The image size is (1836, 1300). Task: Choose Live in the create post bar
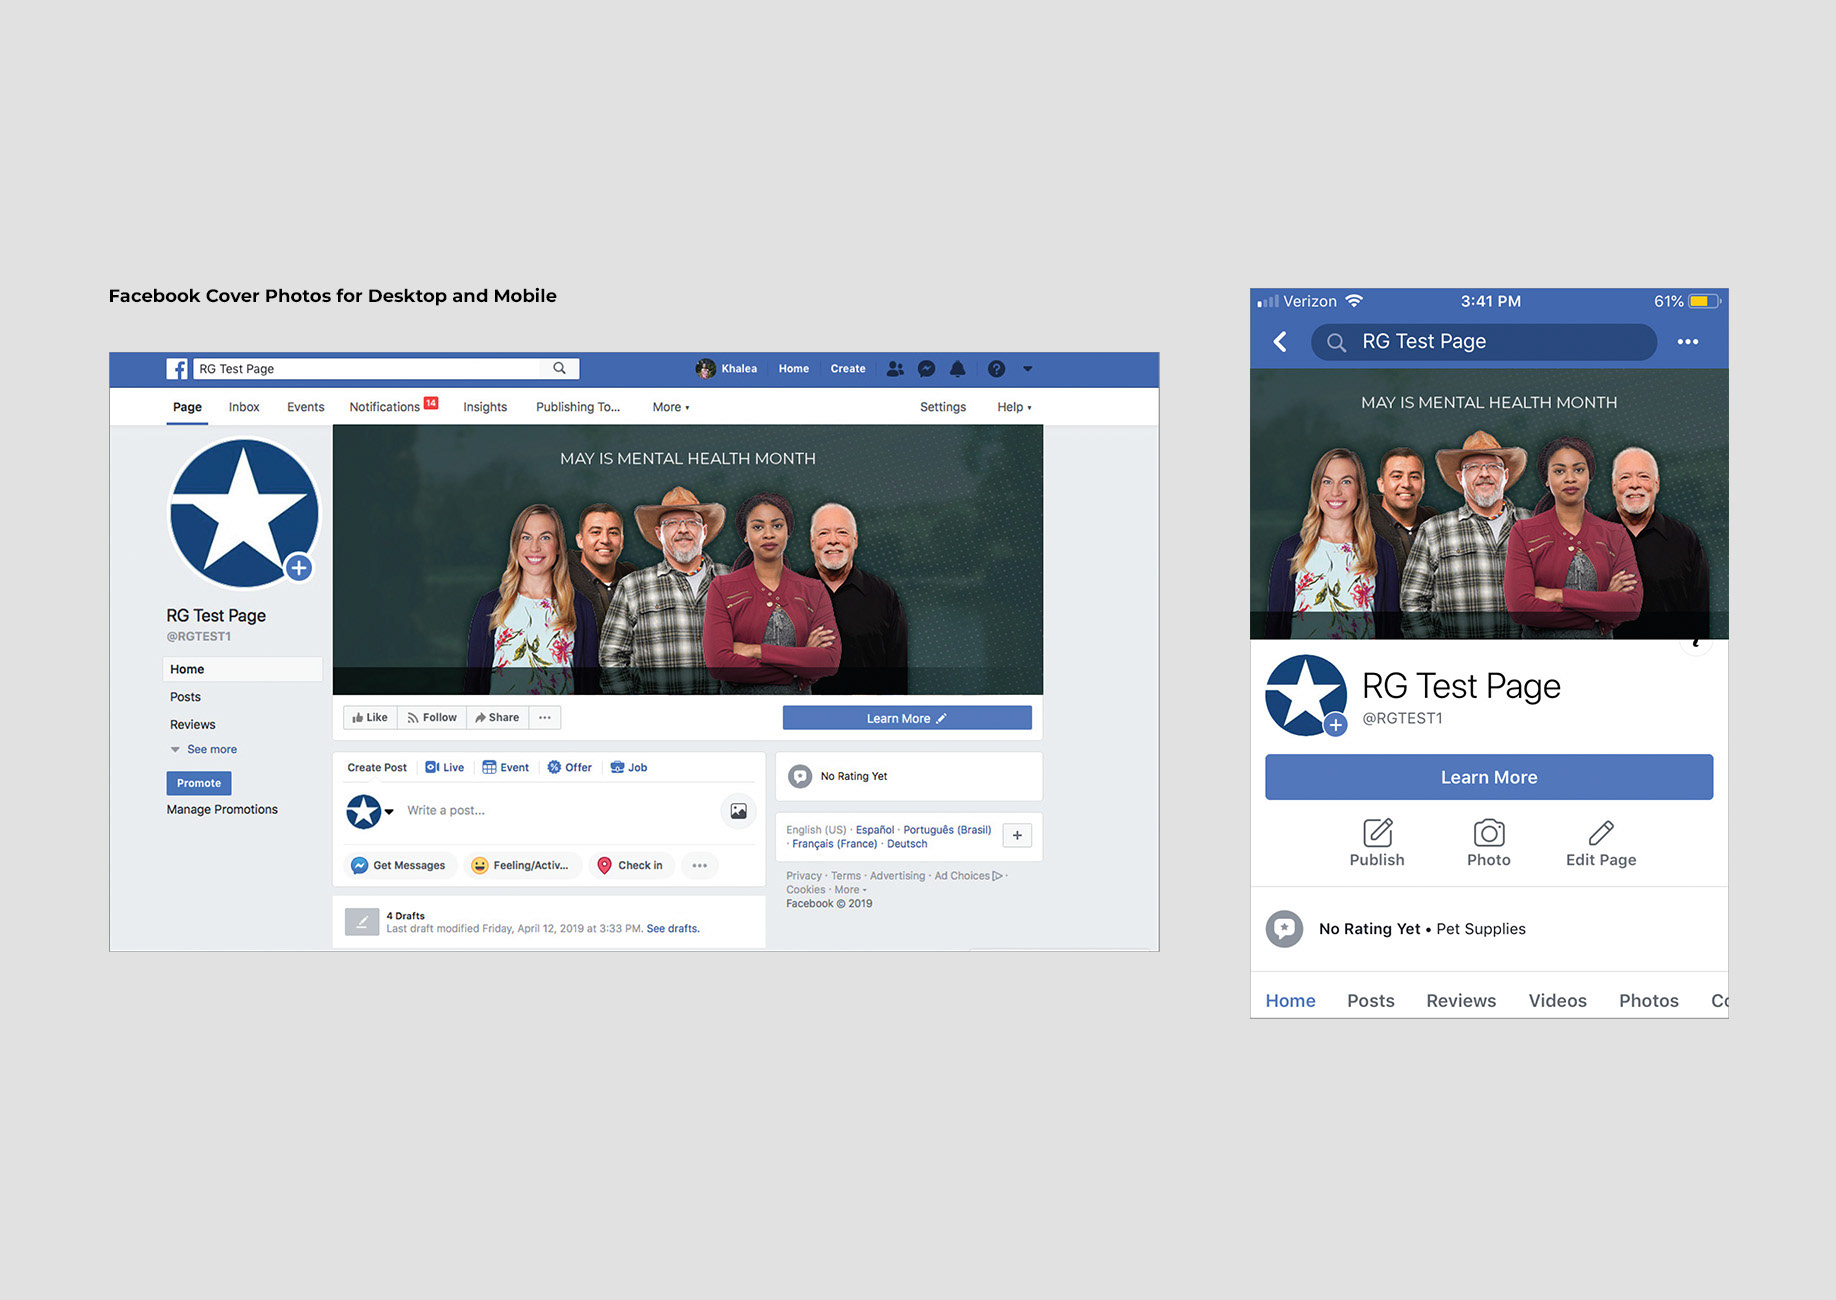point(445,768)
